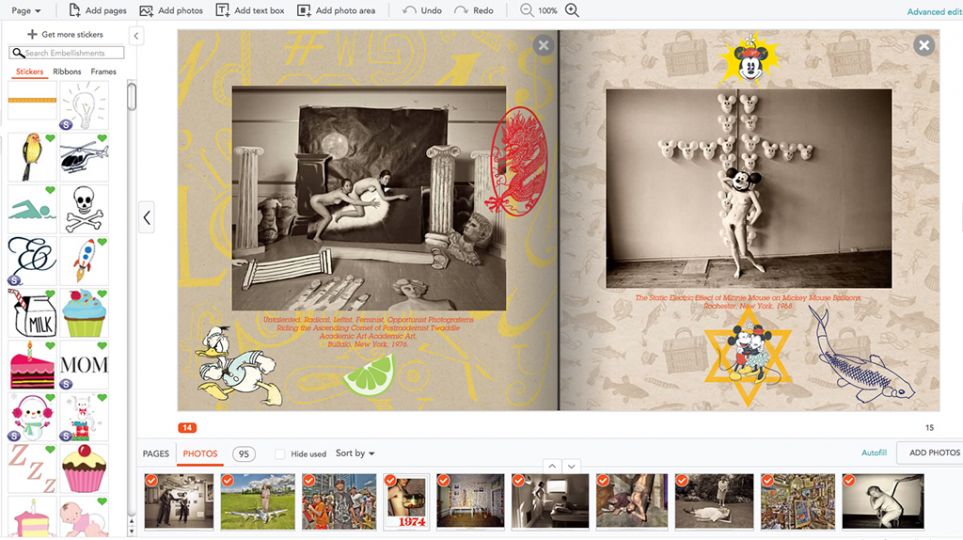The image size is (963, 540).
Task: Toggle the checkmark on the 1974 photo thumbnail
Action: coord(390,481)
